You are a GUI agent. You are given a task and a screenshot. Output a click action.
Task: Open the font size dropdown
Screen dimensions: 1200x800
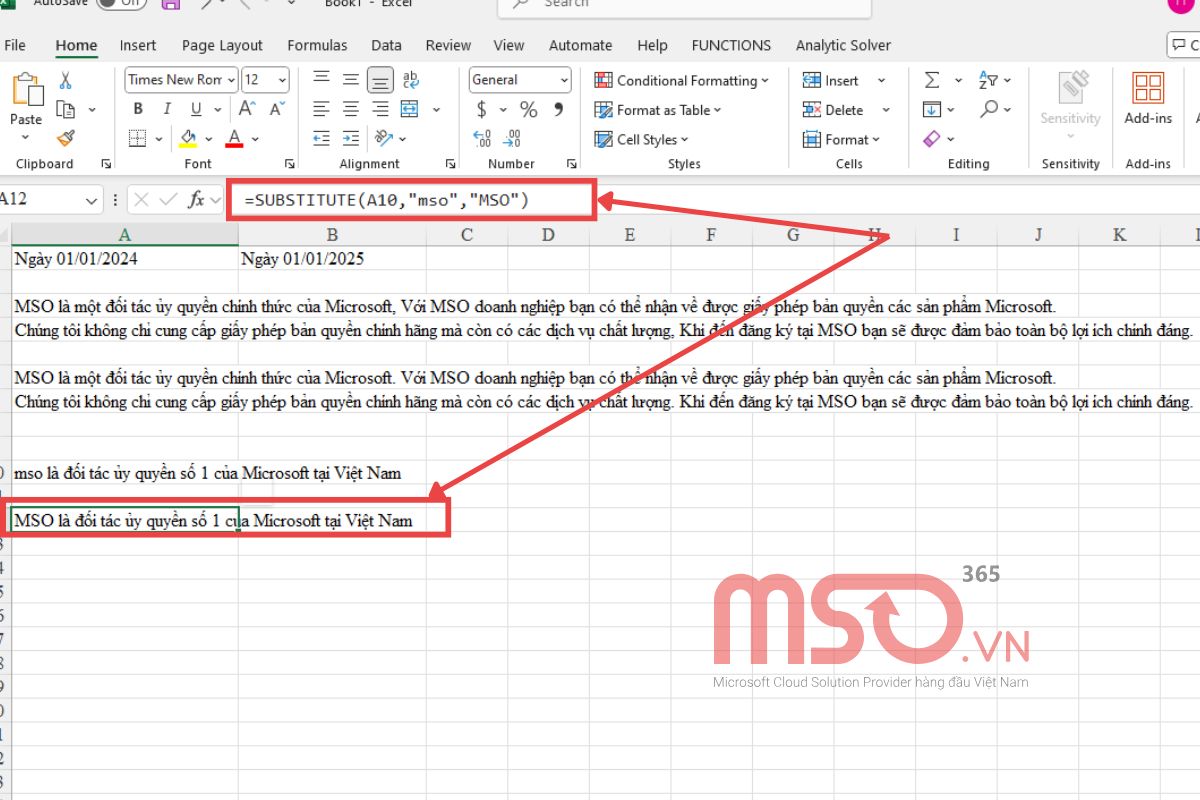pos(282,80)
